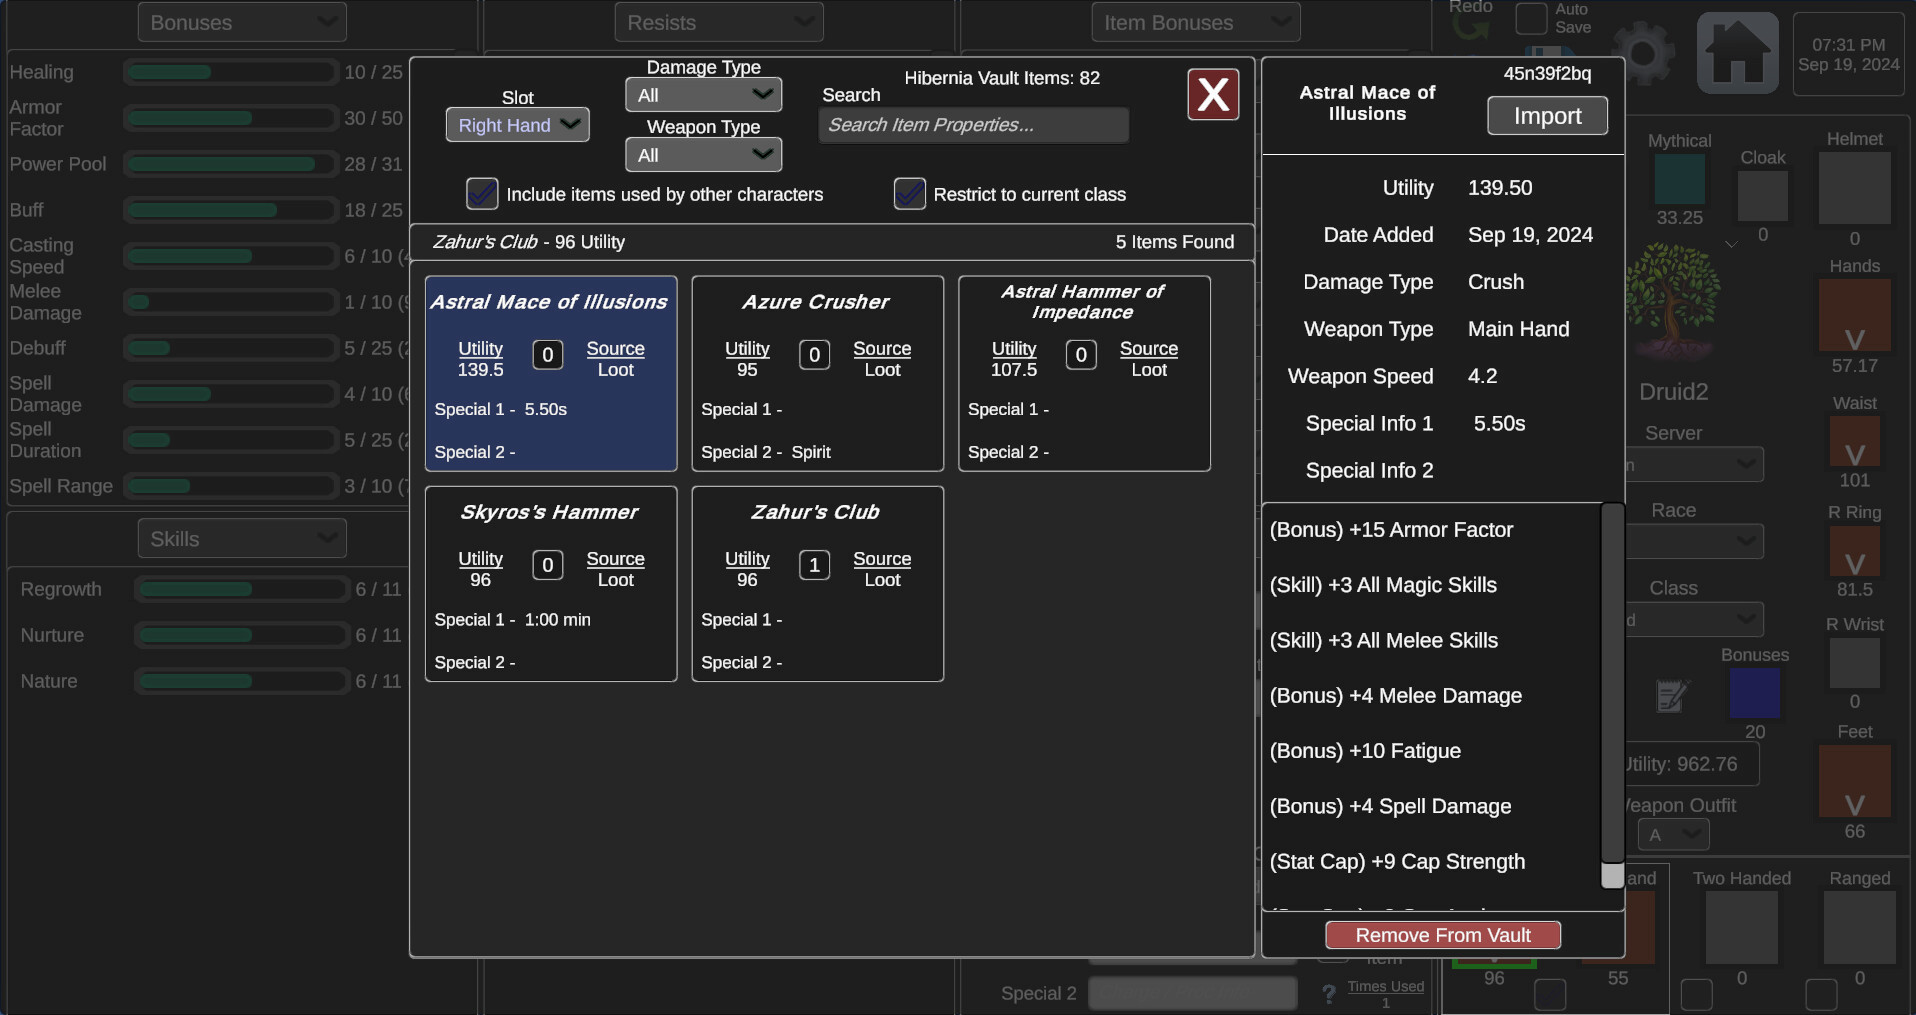Viewport: 1916px width, 1015px height.
Task: Click the Regrowth skill progress bar
Action: coord(242,589)
